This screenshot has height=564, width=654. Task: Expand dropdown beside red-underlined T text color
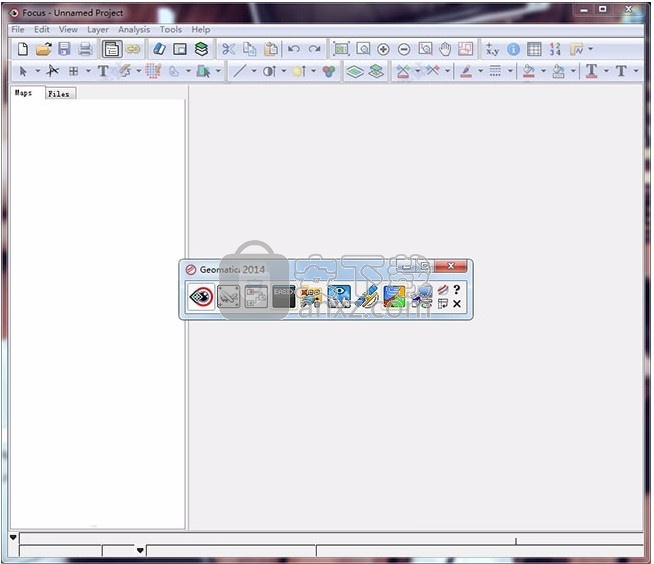point(606,71)
